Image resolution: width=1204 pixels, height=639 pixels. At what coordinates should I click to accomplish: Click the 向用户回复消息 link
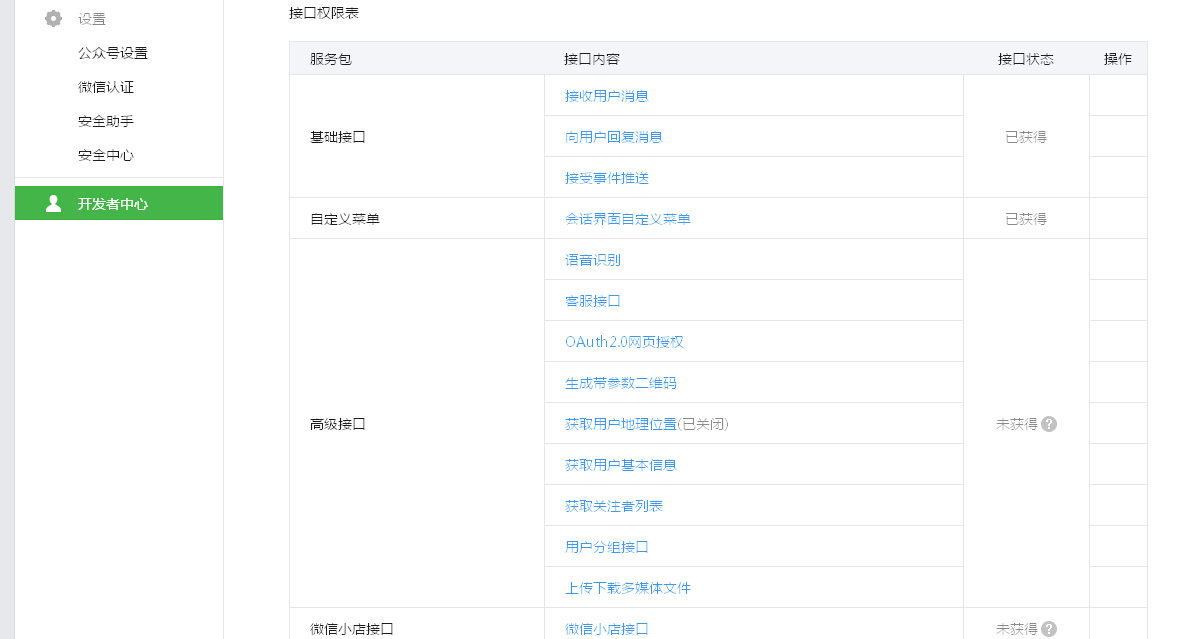click(x=613, y=137)
